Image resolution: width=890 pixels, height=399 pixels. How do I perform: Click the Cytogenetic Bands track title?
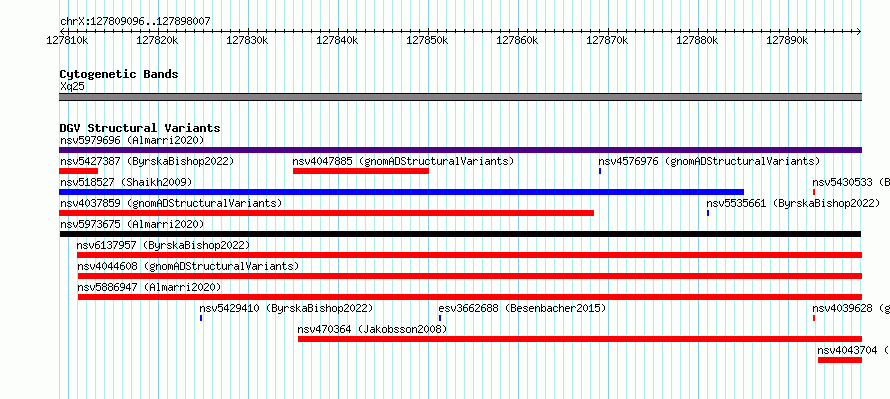point(119,74)
